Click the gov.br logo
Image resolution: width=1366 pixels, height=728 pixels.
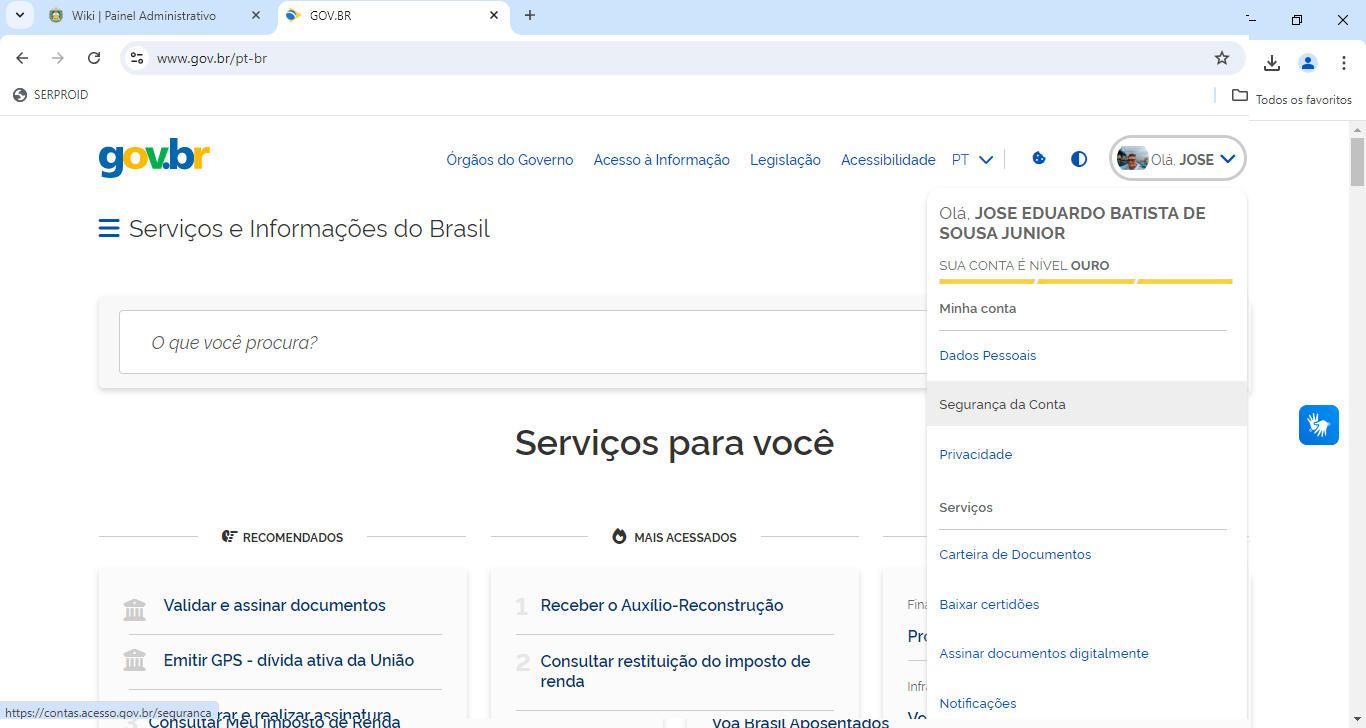pos(153,158)
